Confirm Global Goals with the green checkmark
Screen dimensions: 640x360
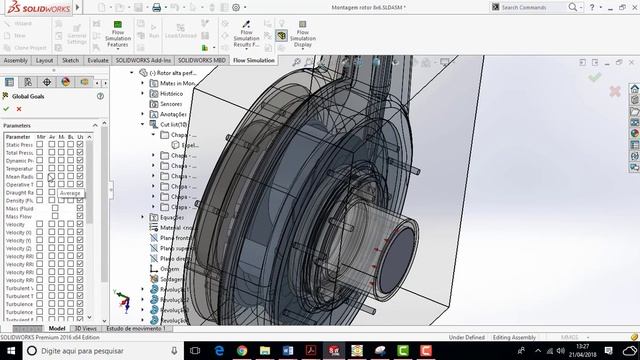coord(6,109)
